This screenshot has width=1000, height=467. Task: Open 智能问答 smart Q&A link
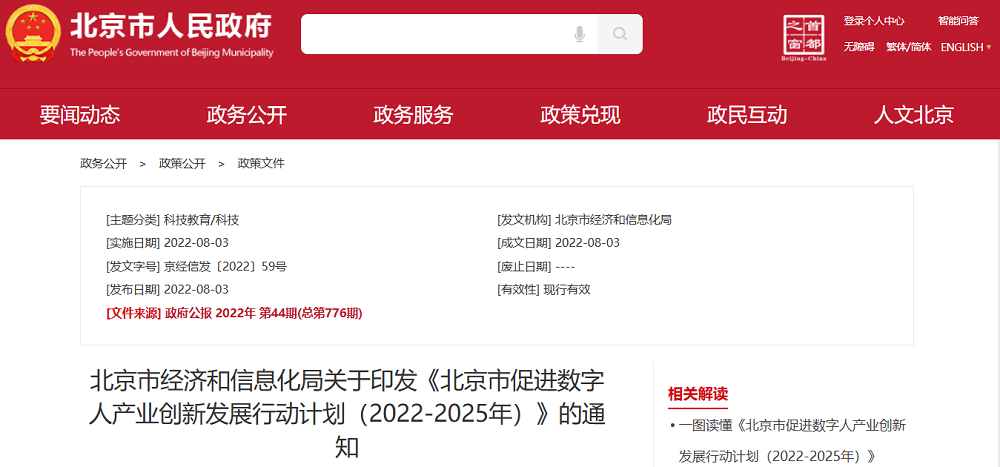(958, 21)
